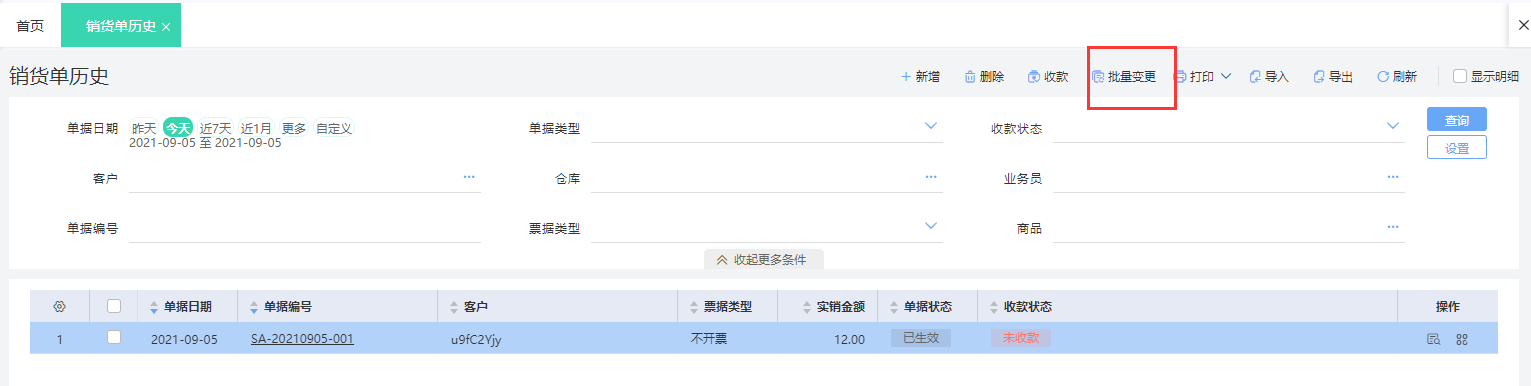Enable the 显示明细 checkbox
Viewport: 1531px width, 386px height.
tap(1460, 76)
